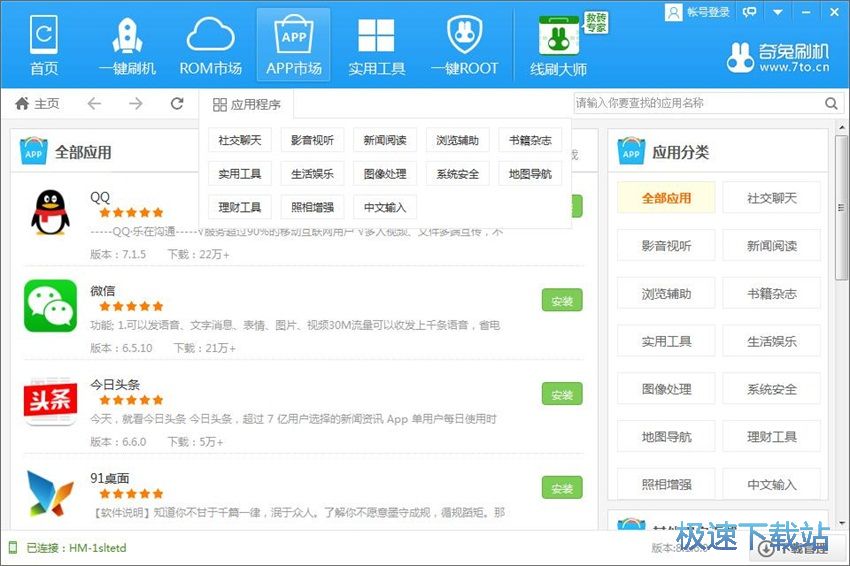The image size is (850, 566).
Task: Select 照相增强 in 应用分类 sidebar
Action: 666,484
